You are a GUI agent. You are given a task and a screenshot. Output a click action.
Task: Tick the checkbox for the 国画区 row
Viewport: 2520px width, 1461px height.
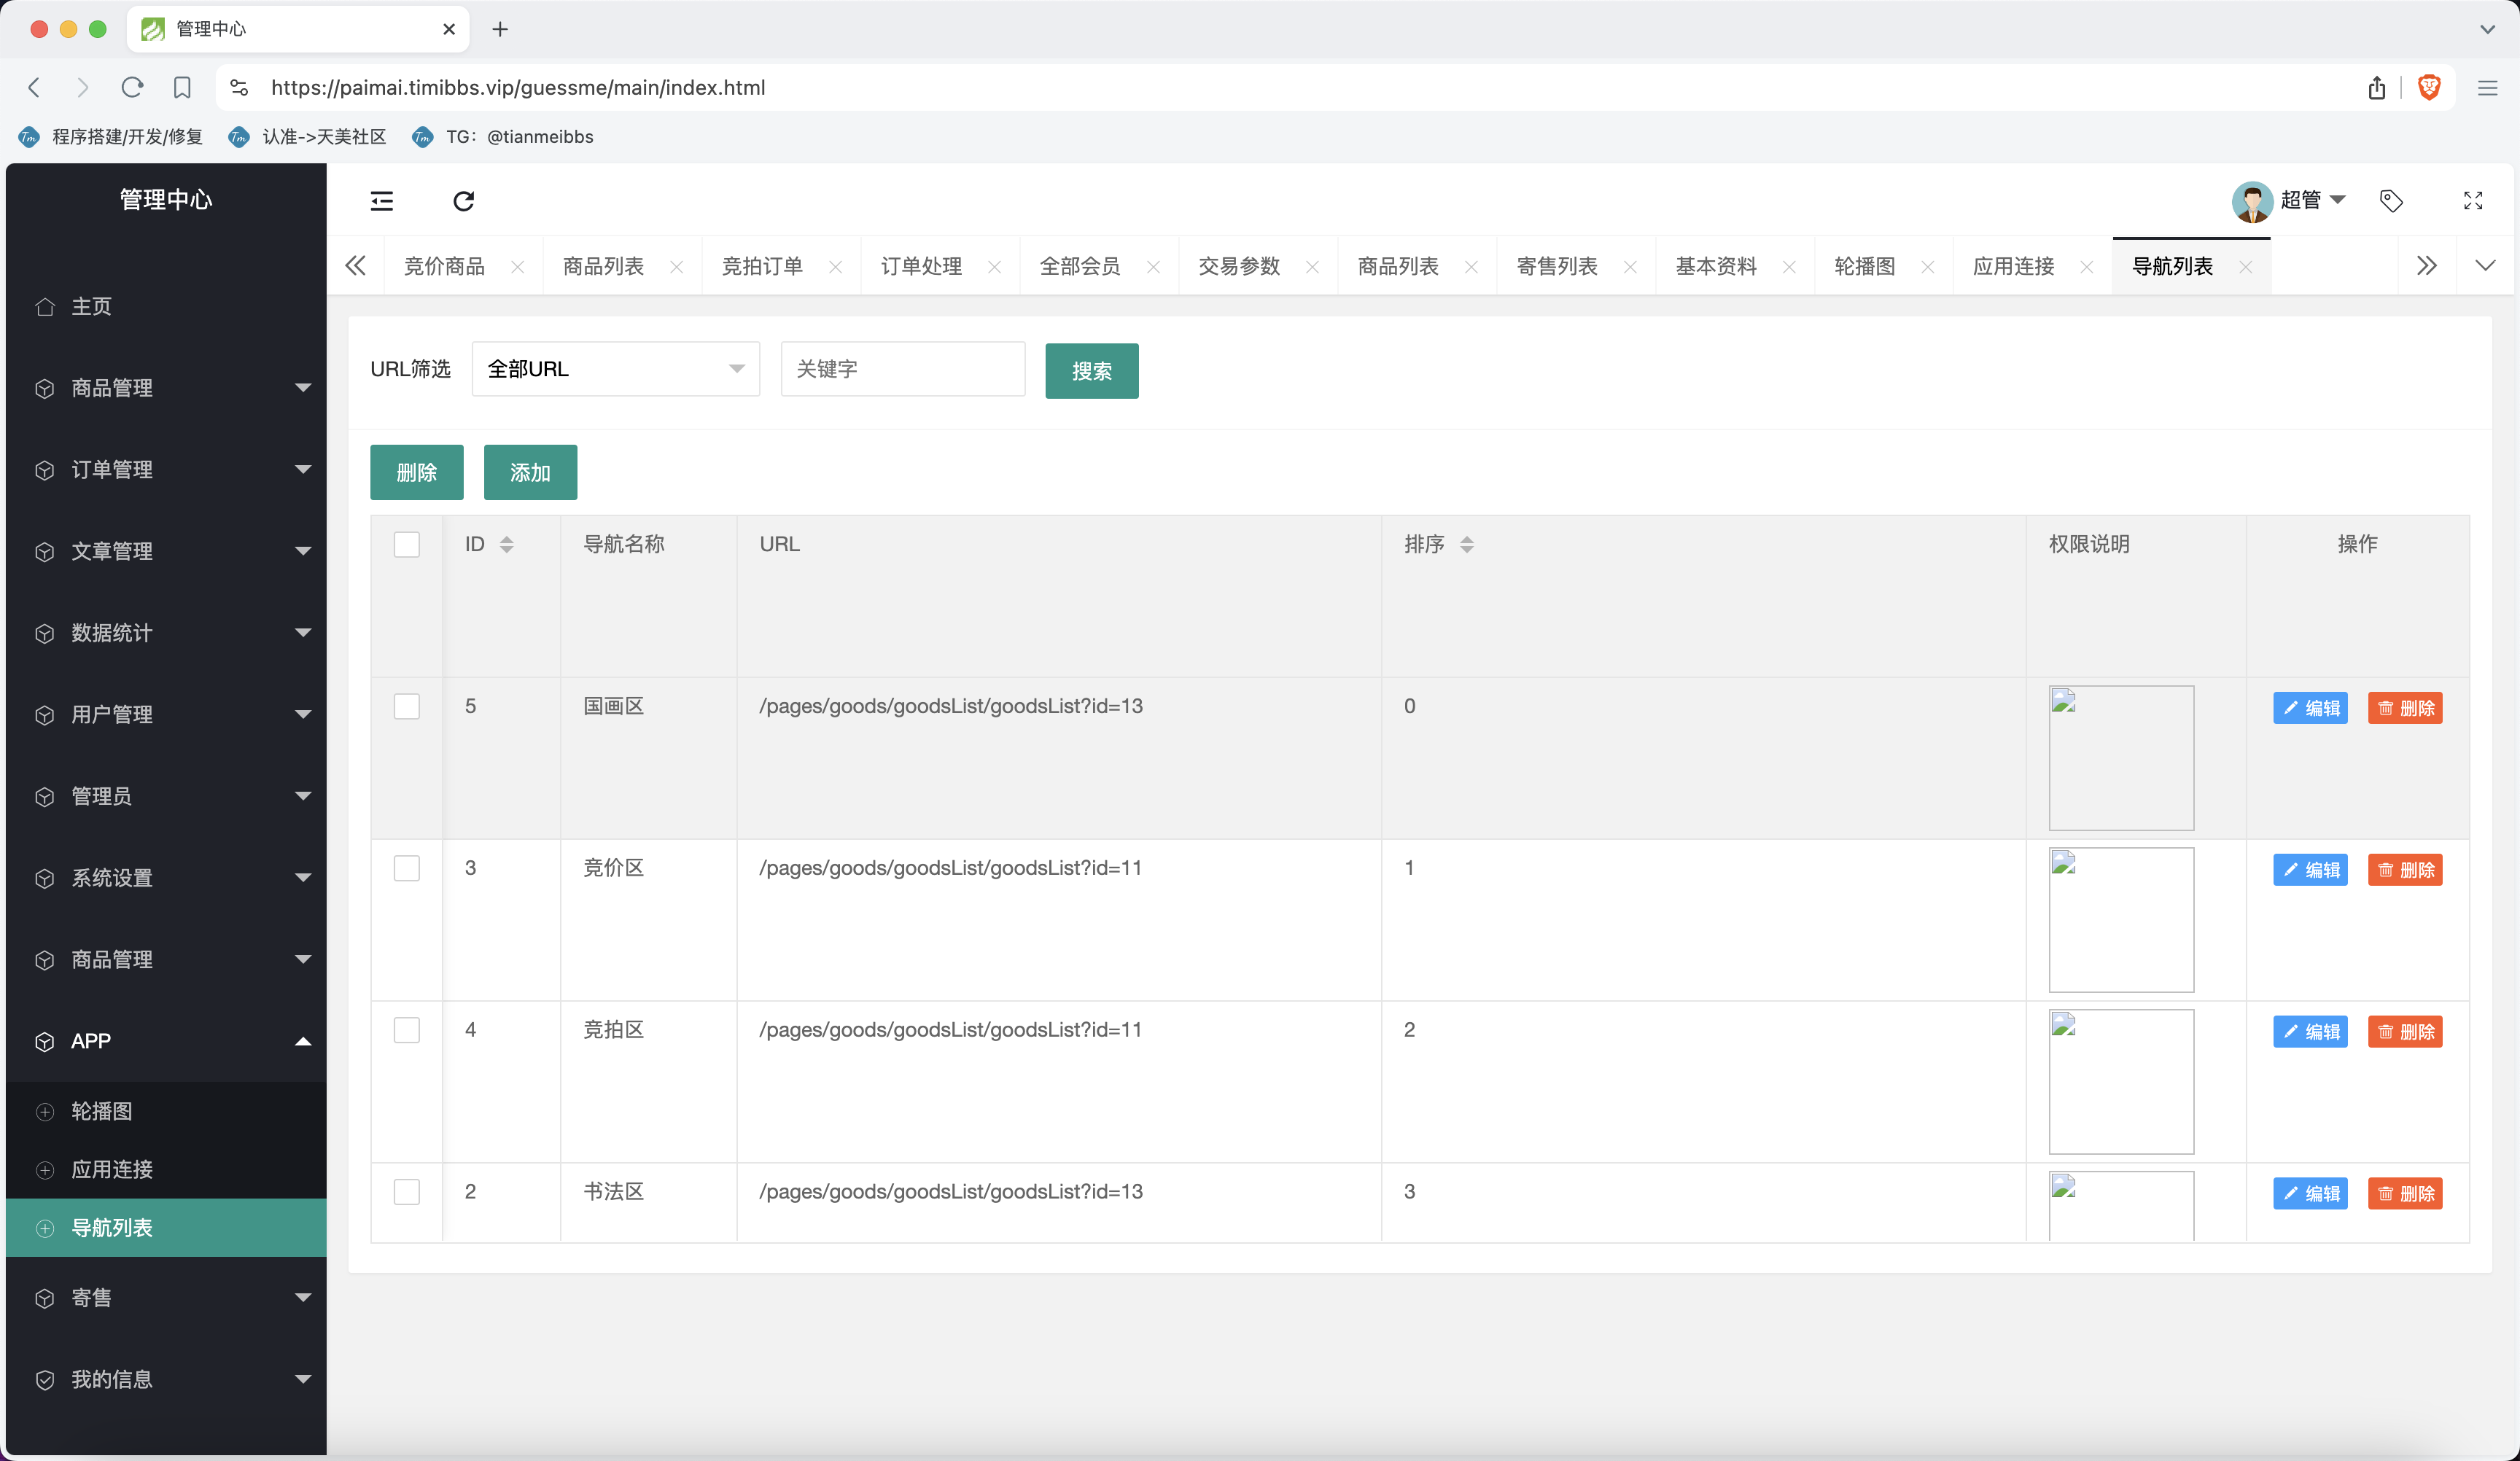click(406, 706)
